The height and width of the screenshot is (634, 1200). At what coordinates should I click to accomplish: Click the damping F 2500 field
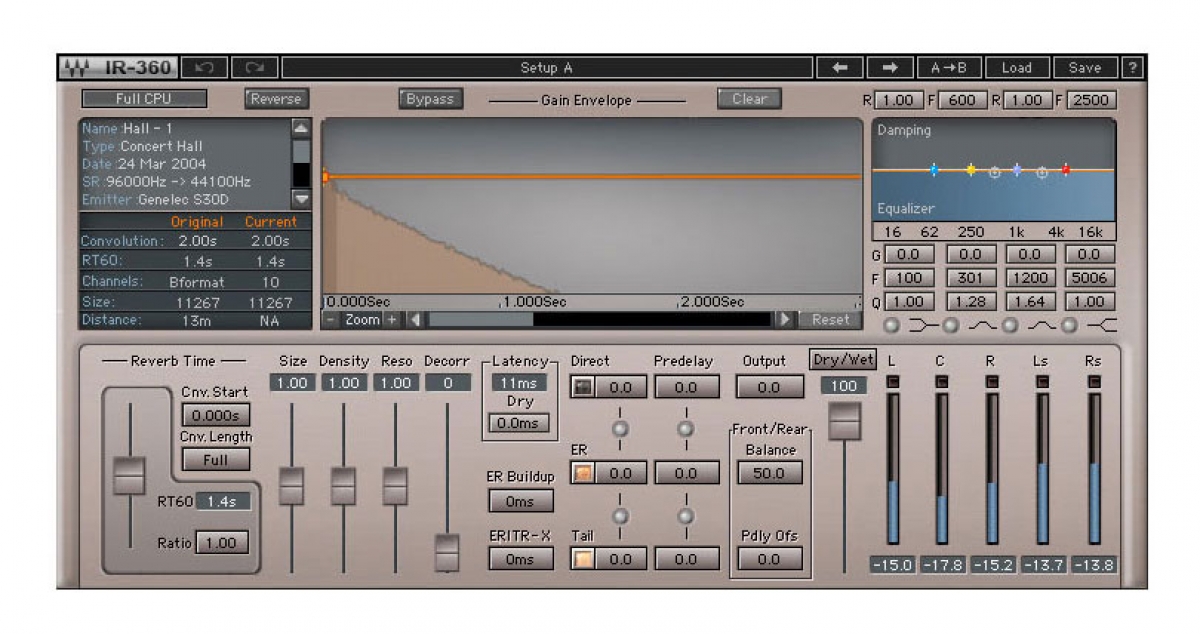pyautogui.click(x=1092, y=100)
